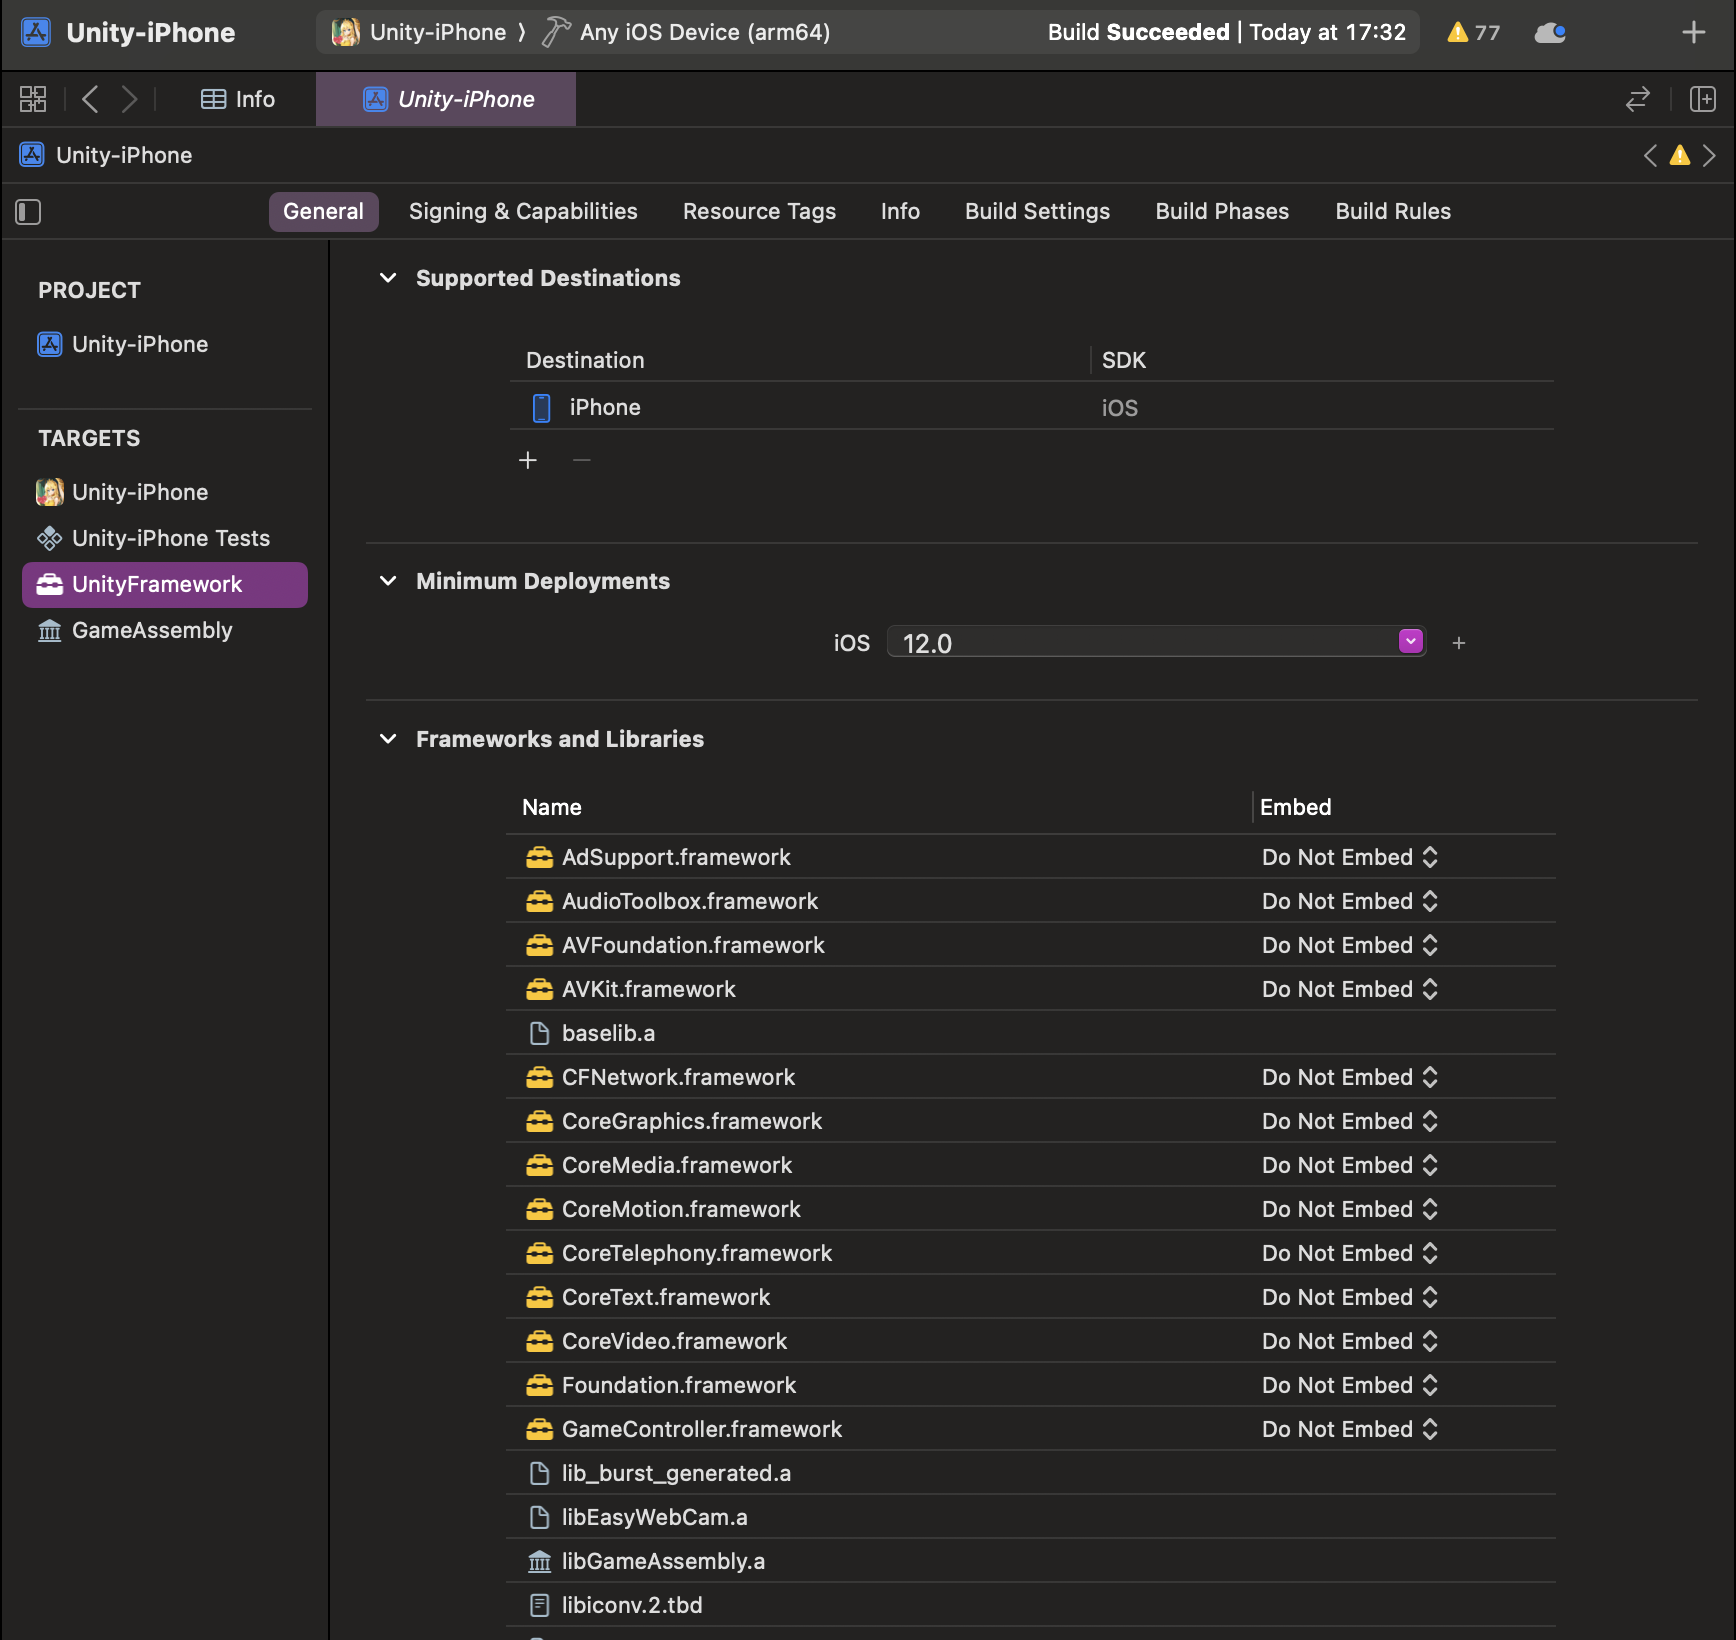Select the Unity-iPhone Tests target
This screenshot has height=1640, width=1736.
click(x=170, y=539)
